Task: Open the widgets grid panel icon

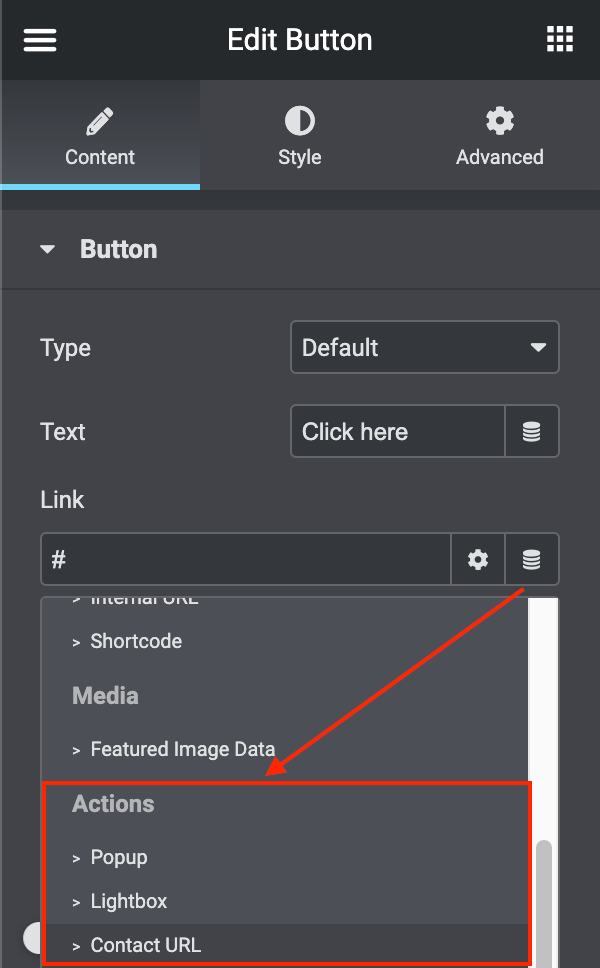Action: point(559,40)
